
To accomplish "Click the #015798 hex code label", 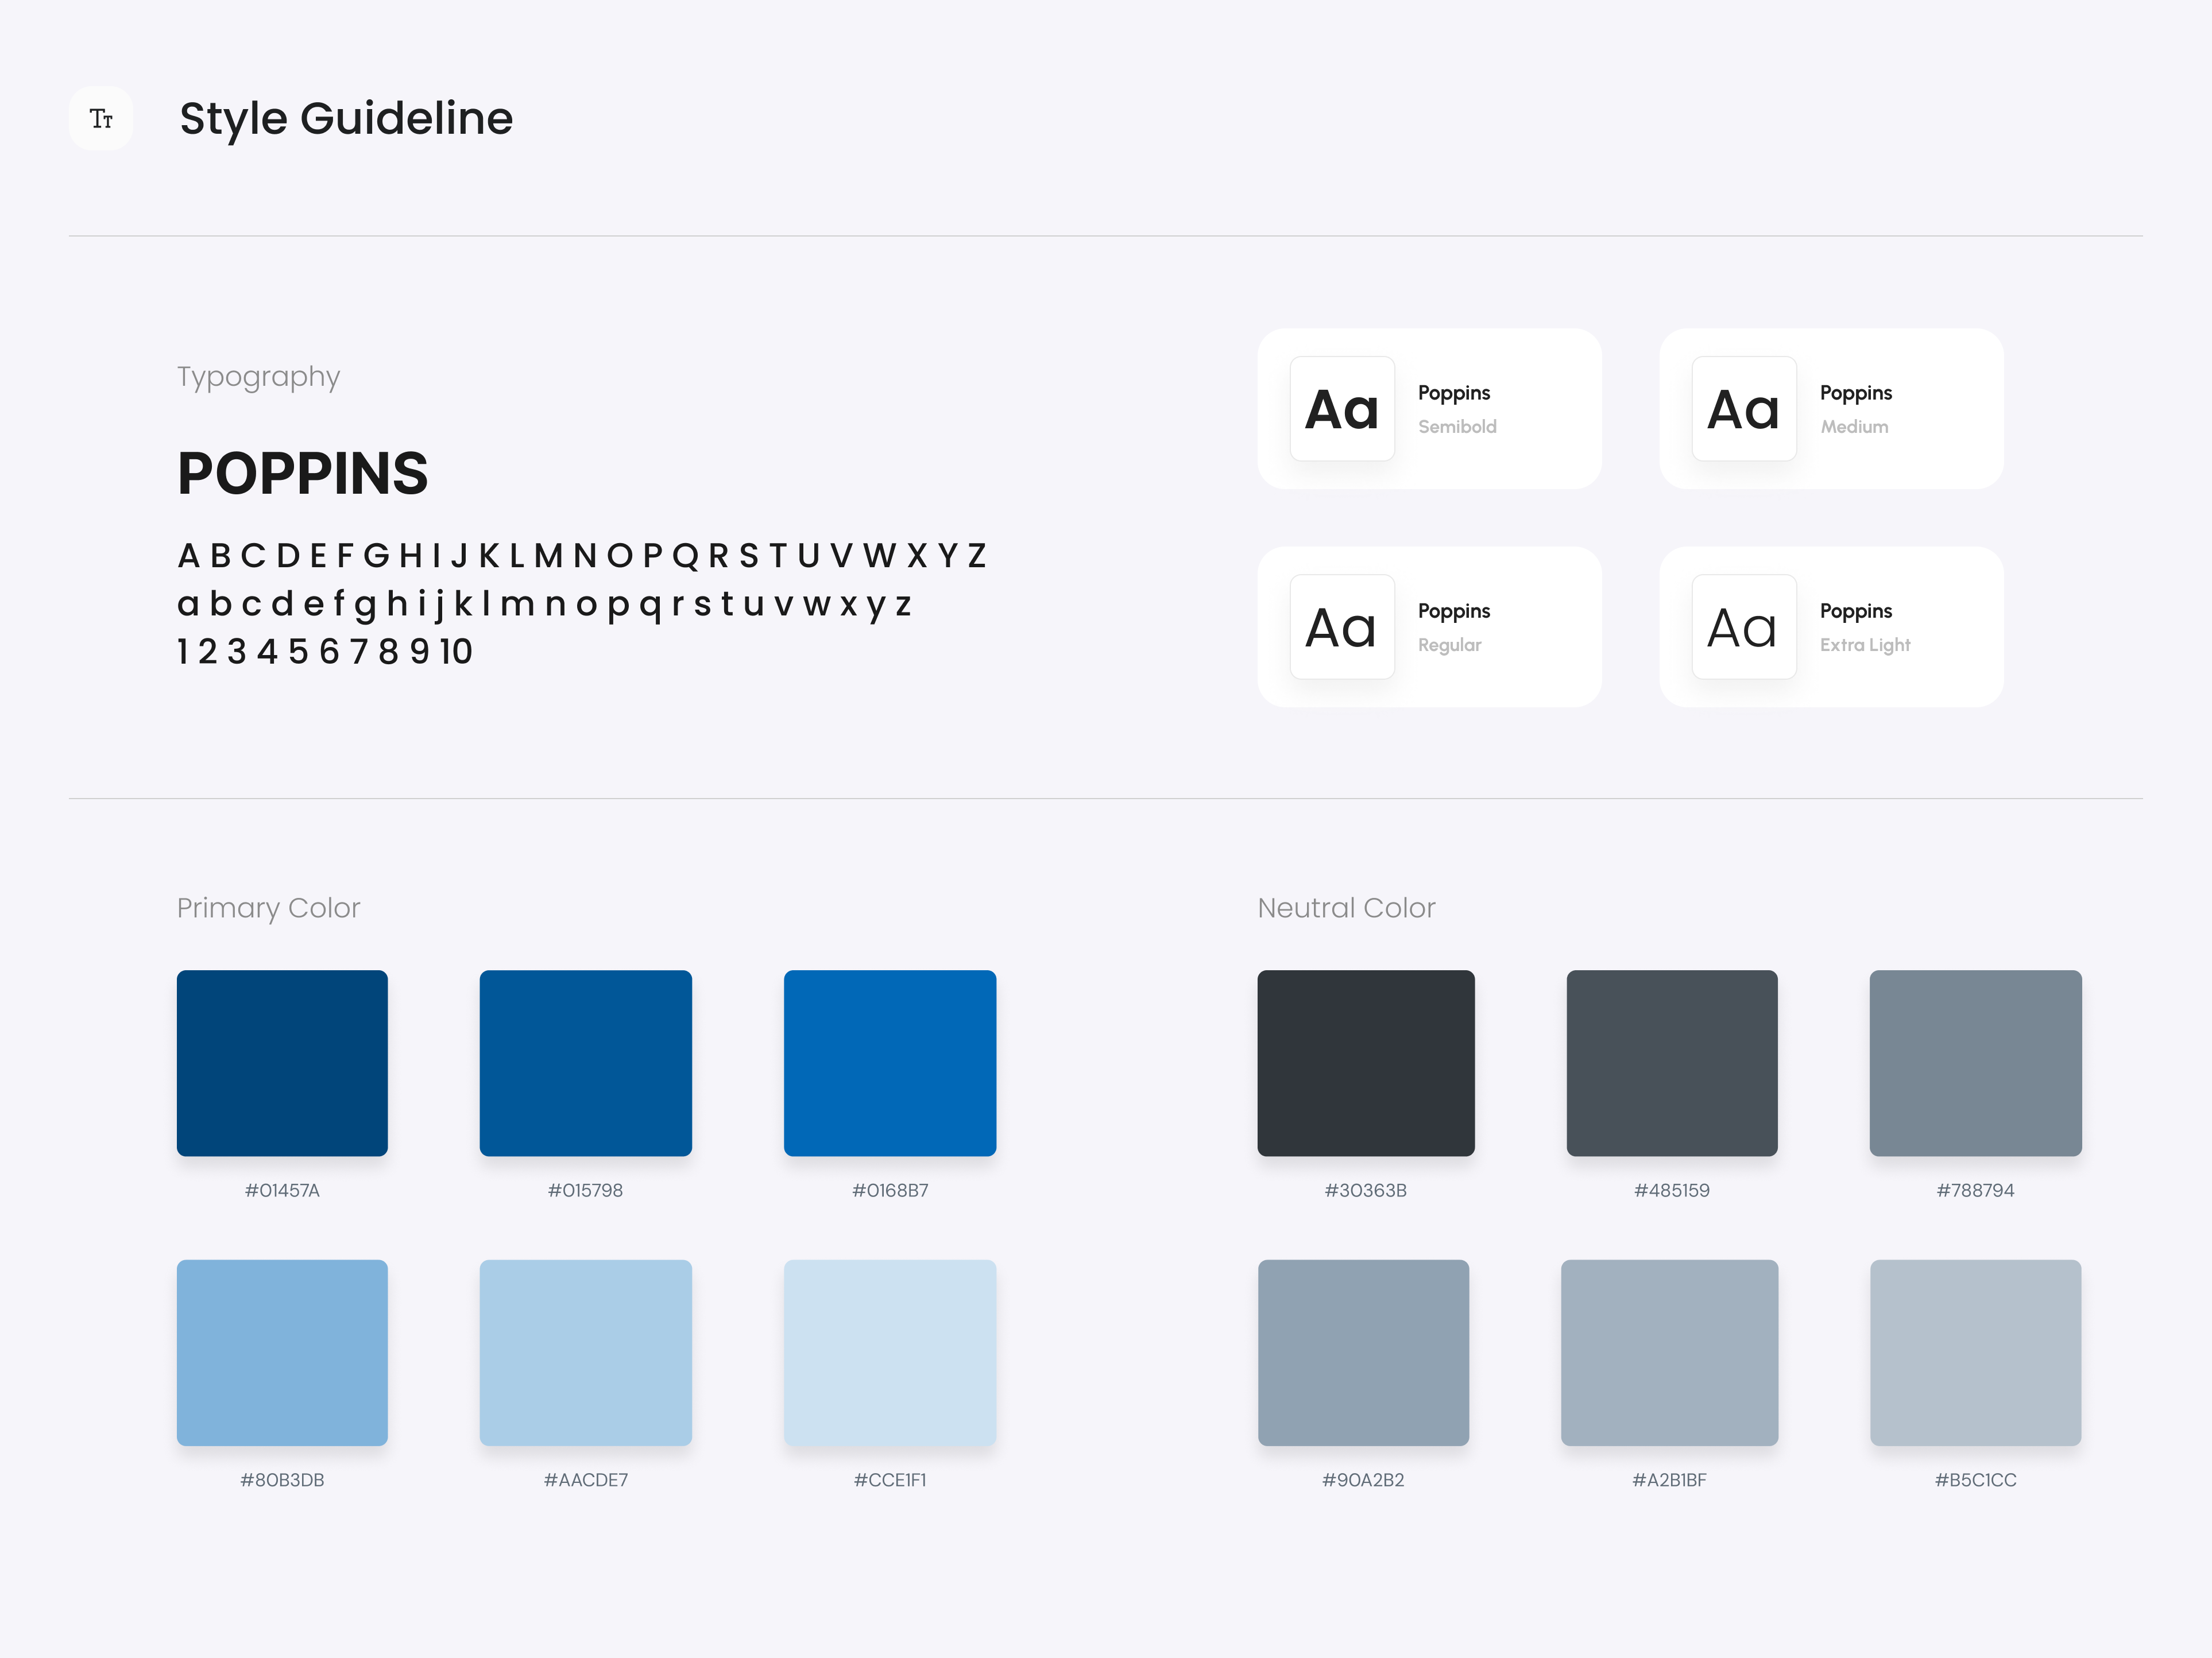I will [x=586, y=1191].
